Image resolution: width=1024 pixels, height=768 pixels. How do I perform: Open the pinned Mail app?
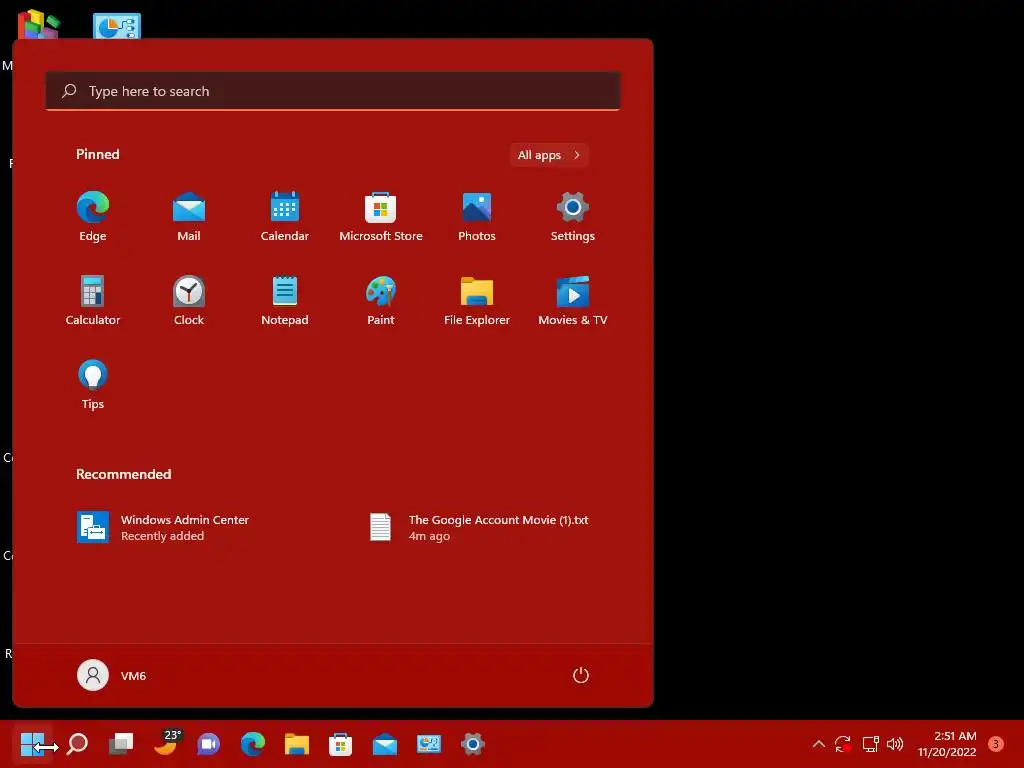(x=189, y=217)
